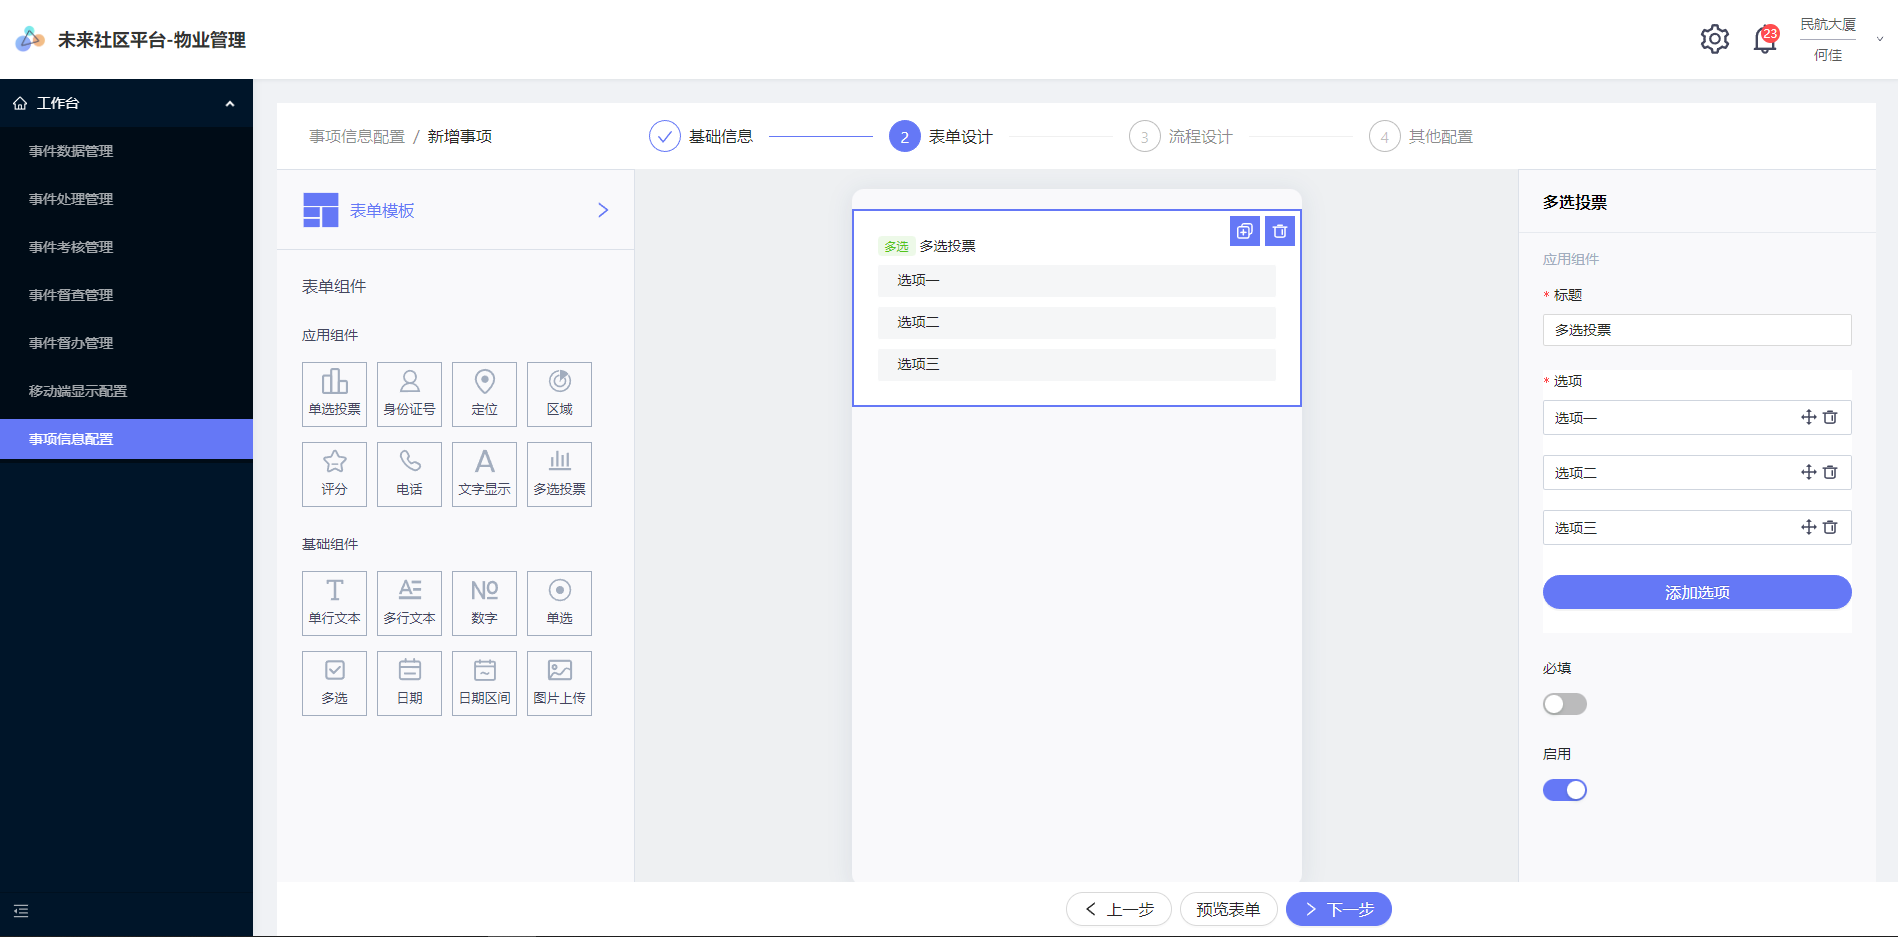Add the 图片上传 image upload component

coord(559,683)
